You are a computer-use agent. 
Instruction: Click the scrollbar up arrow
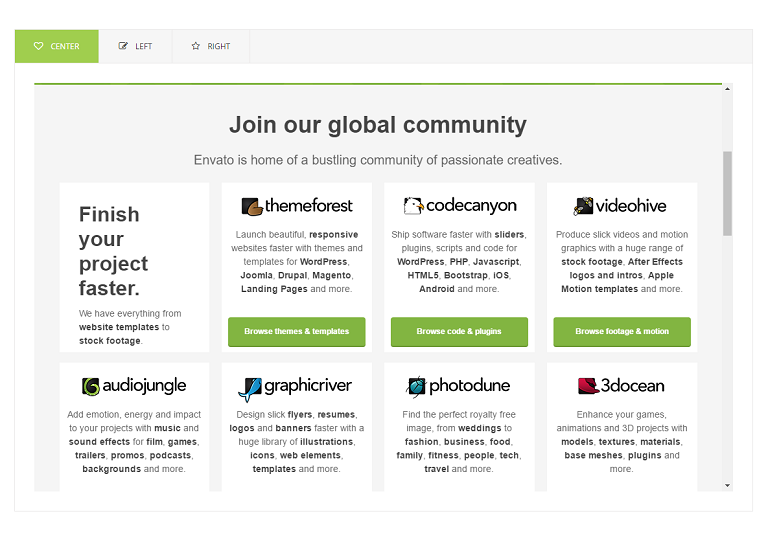pyautogui.click(x=727, y=89)
